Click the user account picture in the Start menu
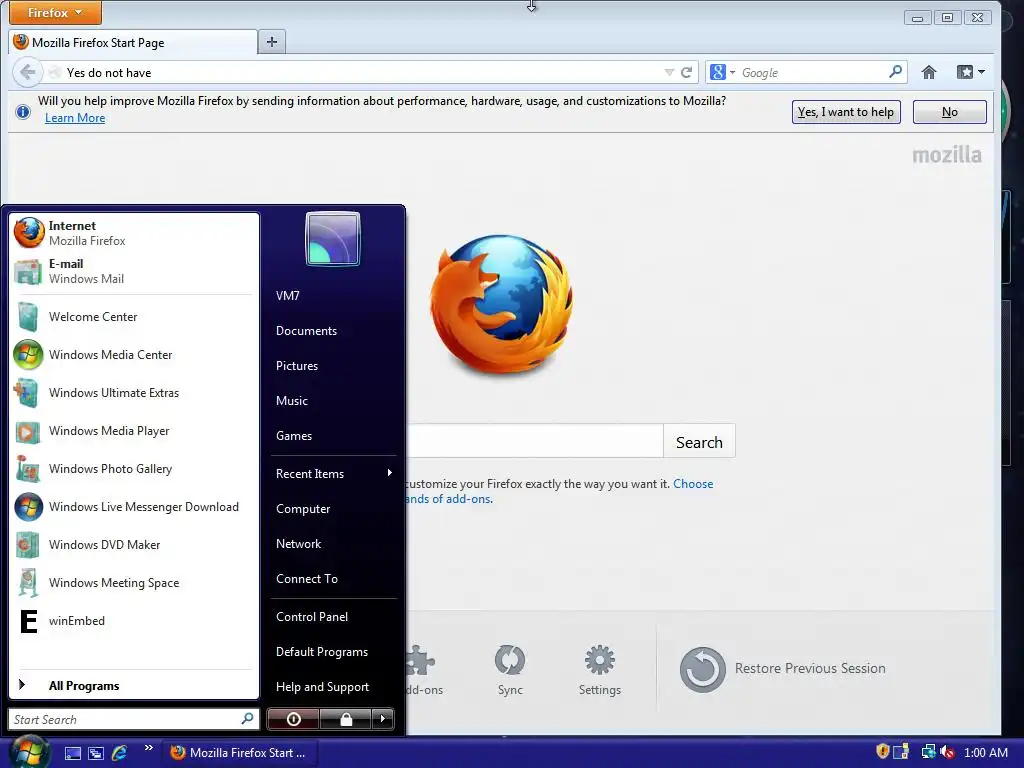The height and width of the screenshot is (768, 1024). coord(332,238)
